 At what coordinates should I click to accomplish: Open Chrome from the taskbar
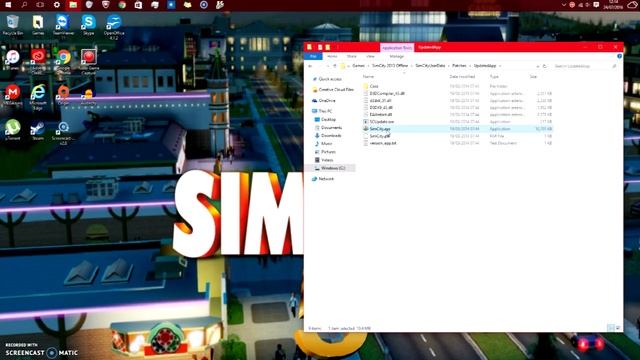click(122, 5)
